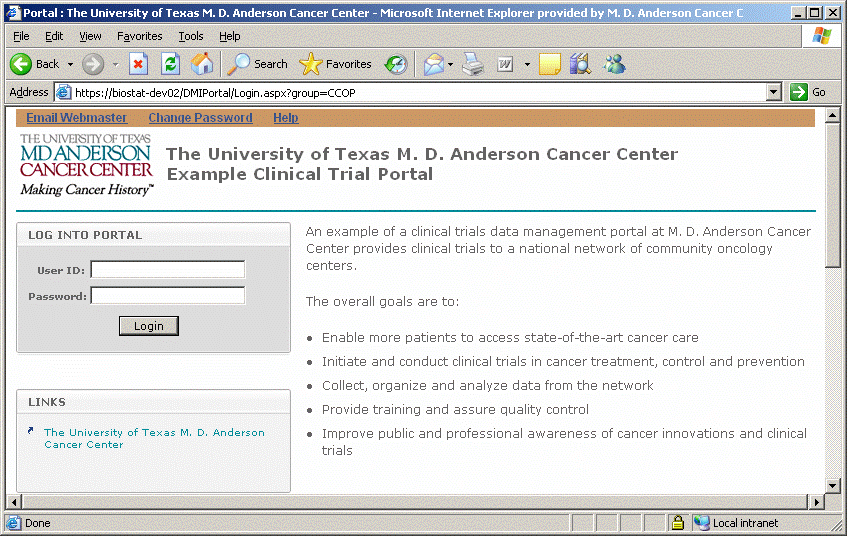Click the 'LINKS' panel heading
847x536 pixels.
(47, 402)
